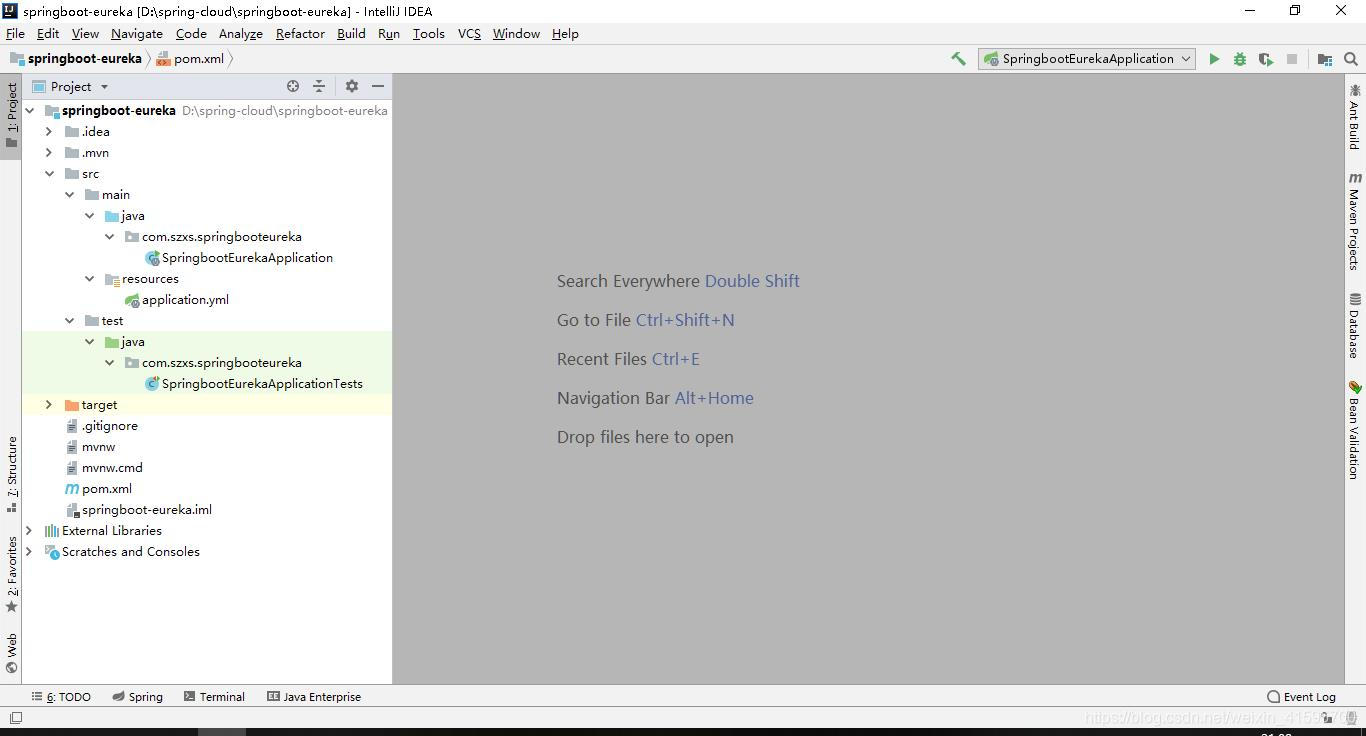Collapse the test folder
The height and width of the screenshot is (736, 1366).
click(x=69, y=321)
